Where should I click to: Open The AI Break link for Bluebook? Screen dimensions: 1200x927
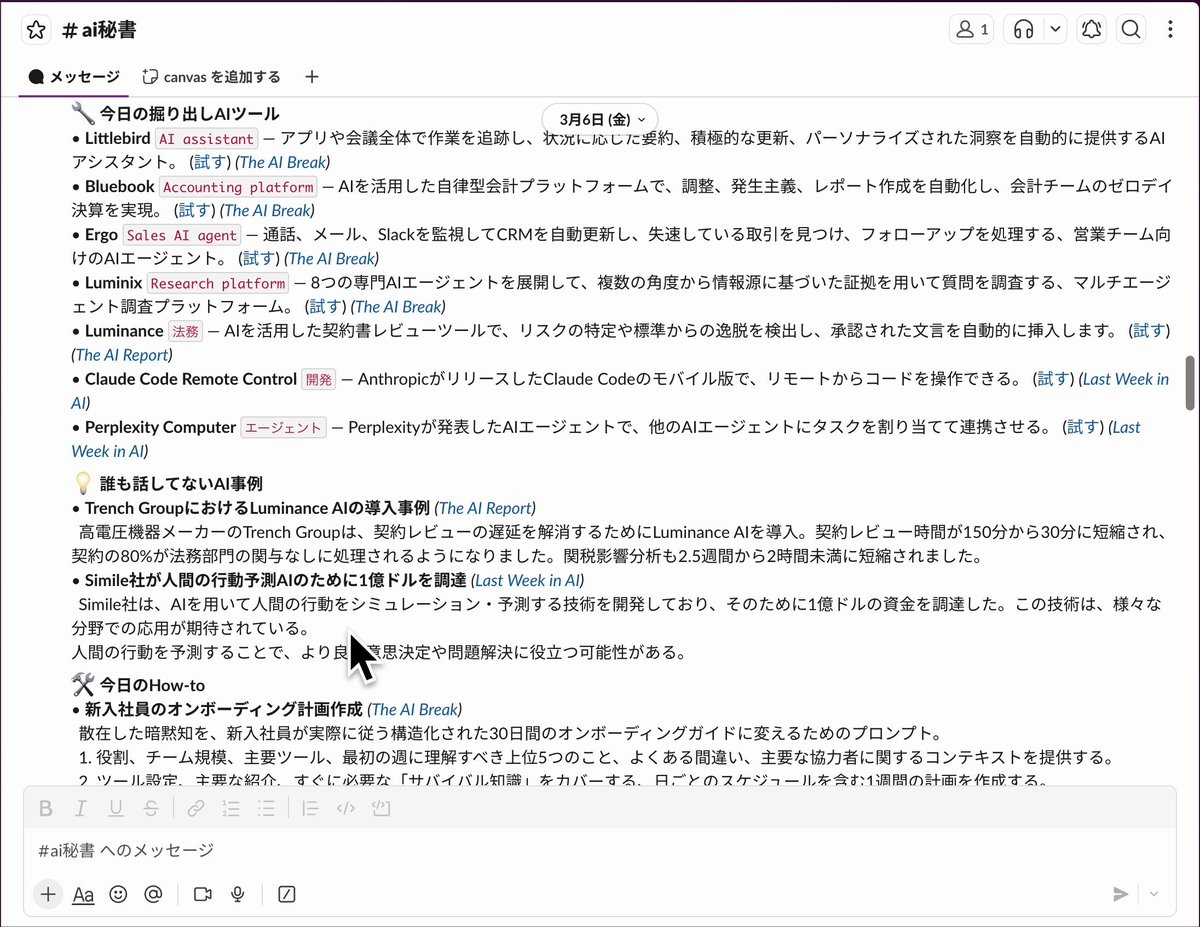(268, 210)
